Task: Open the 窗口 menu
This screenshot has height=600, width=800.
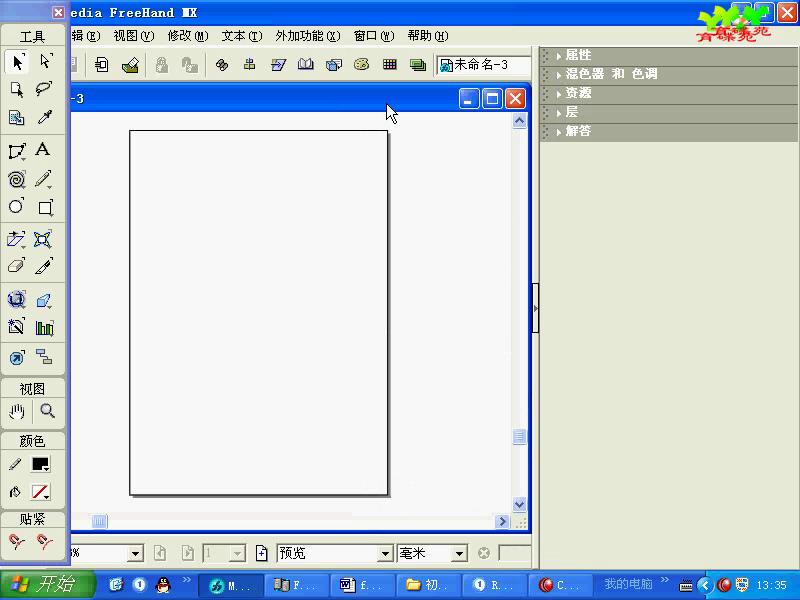Action: point(374,36)
